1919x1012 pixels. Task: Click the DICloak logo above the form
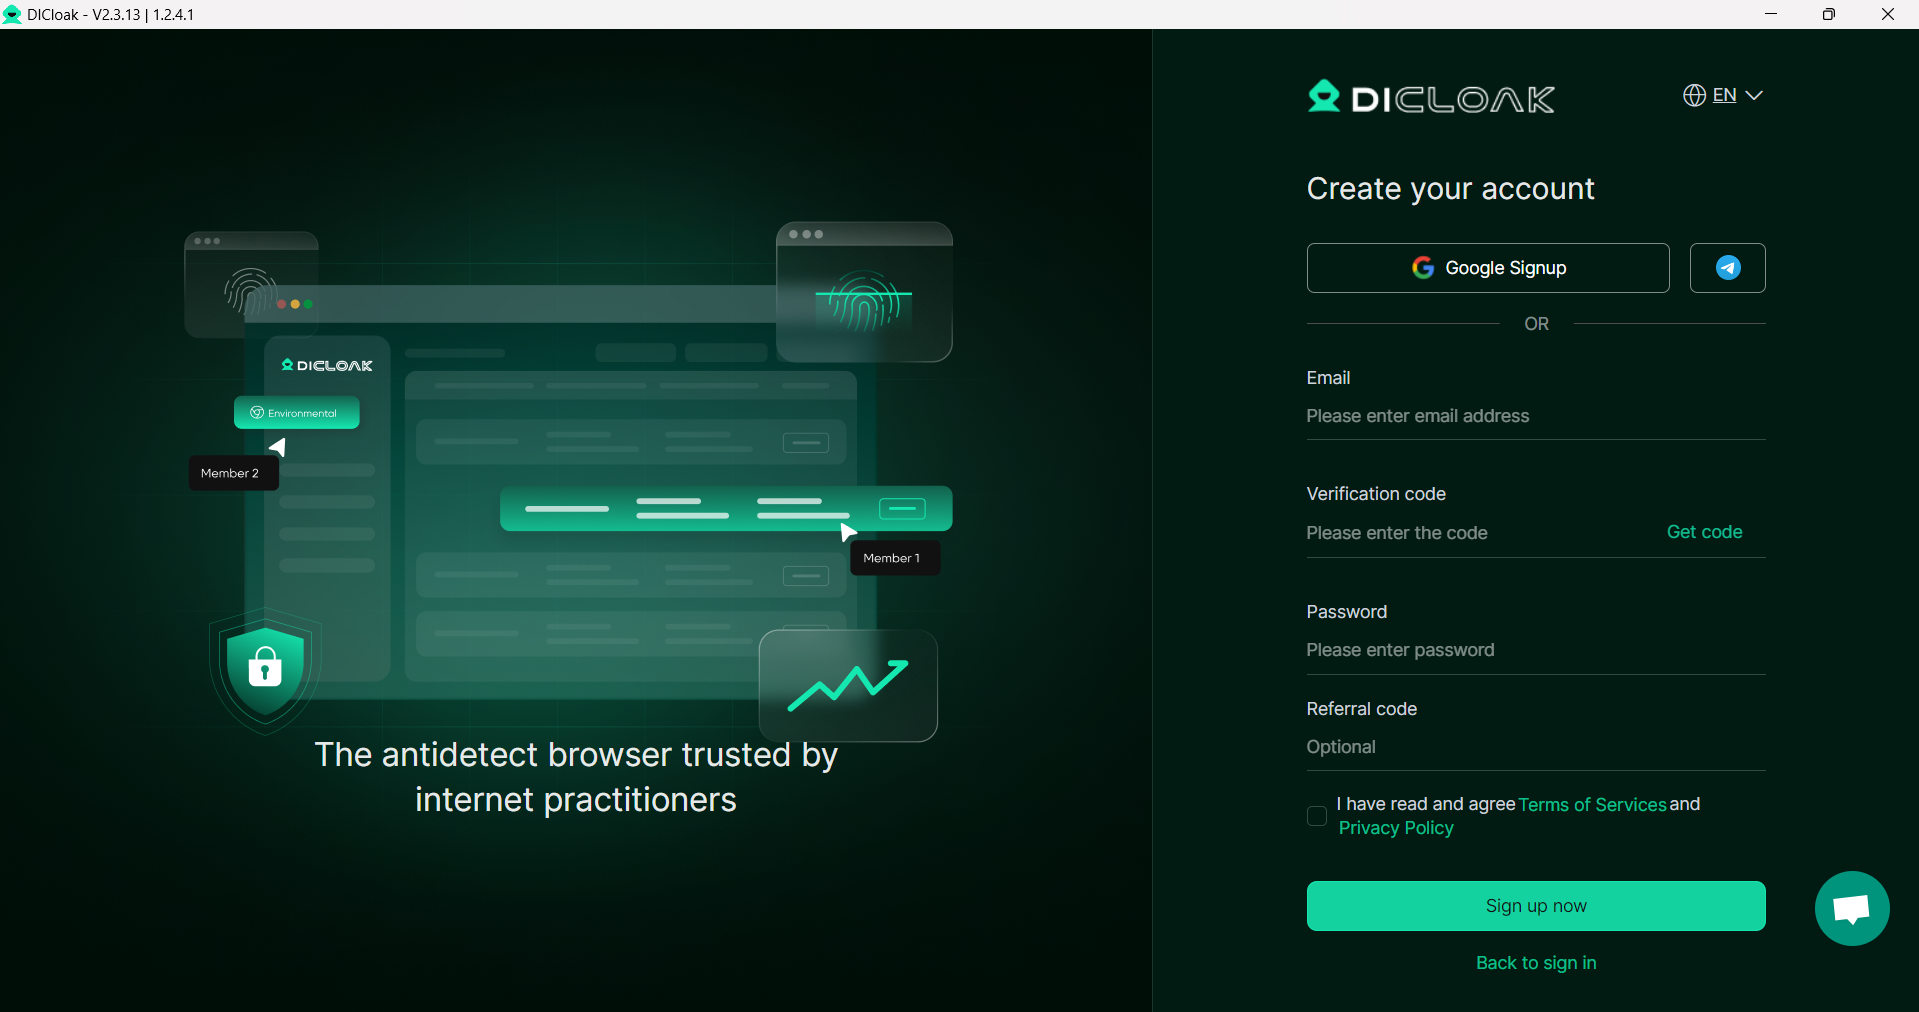click(1430, 97)
